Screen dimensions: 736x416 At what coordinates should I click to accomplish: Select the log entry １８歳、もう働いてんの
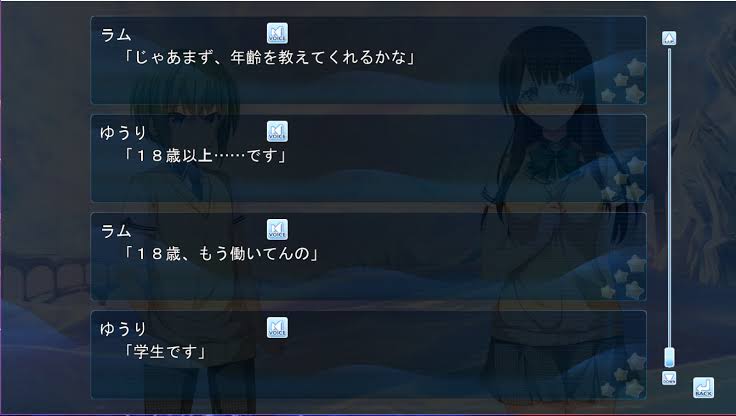(368, 256)
